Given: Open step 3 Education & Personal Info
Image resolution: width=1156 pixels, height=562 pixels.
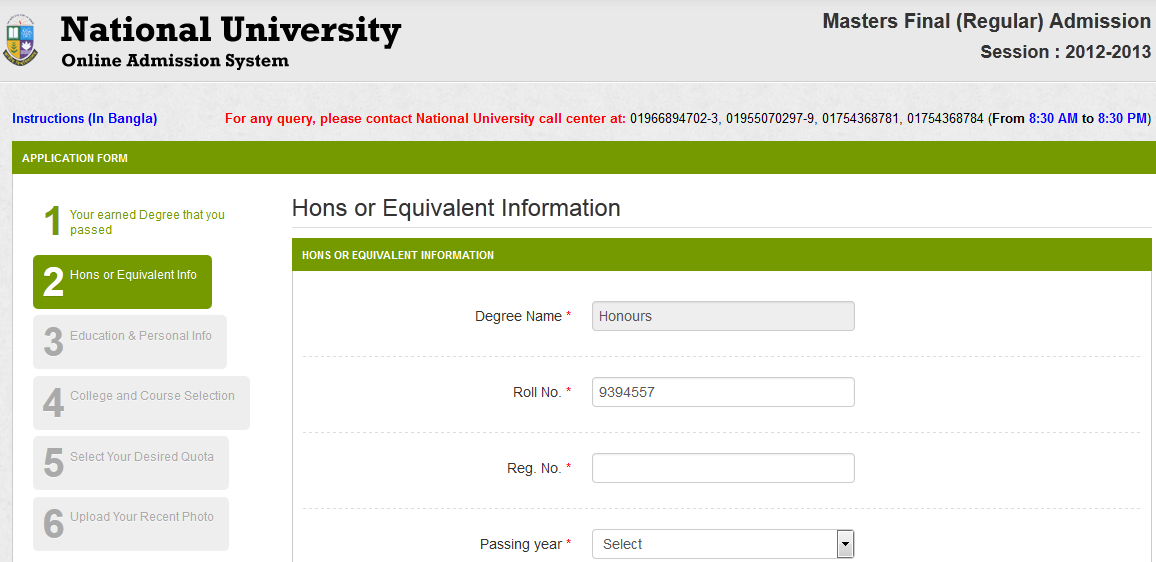Looking at the screenshot, I should (x=130, y=342).
